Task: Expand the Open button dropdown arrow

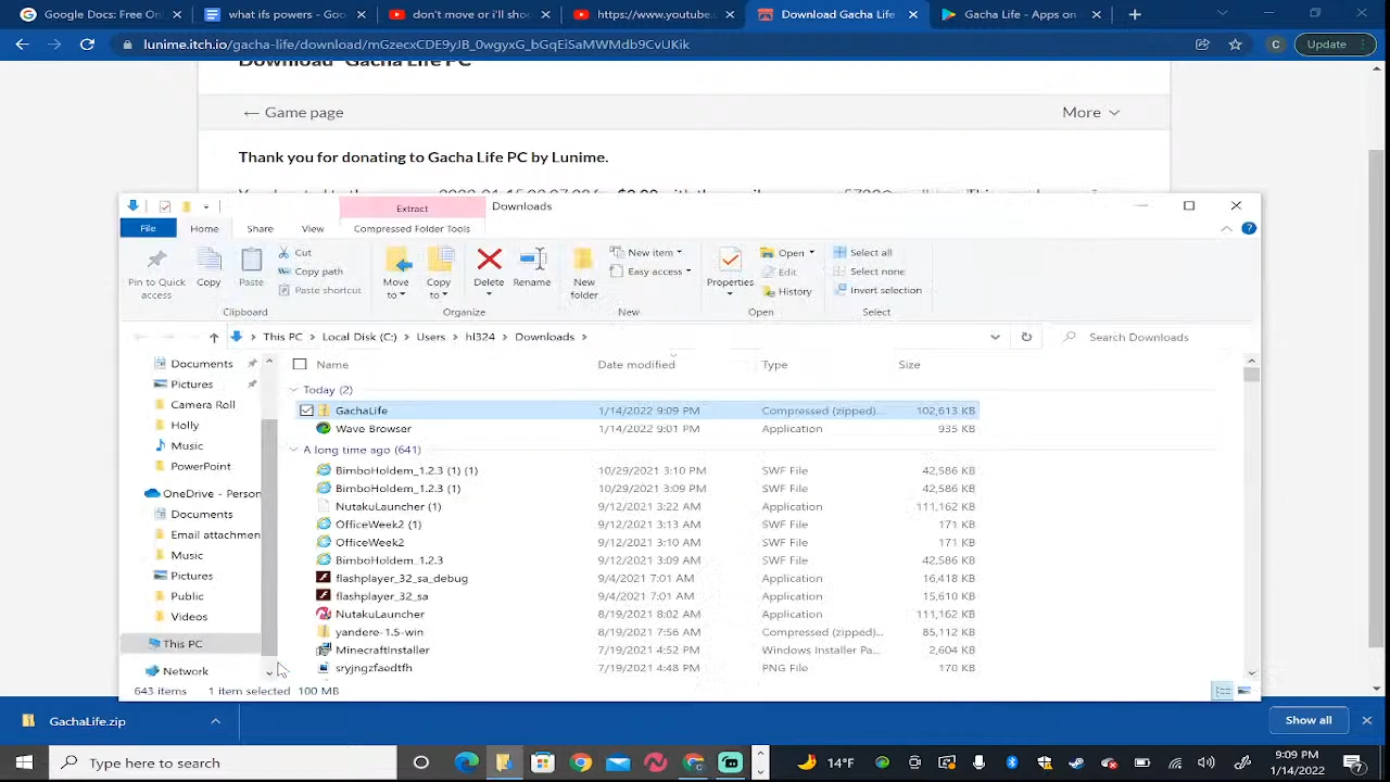Action: pyautogui.click(x=812, y=253)
